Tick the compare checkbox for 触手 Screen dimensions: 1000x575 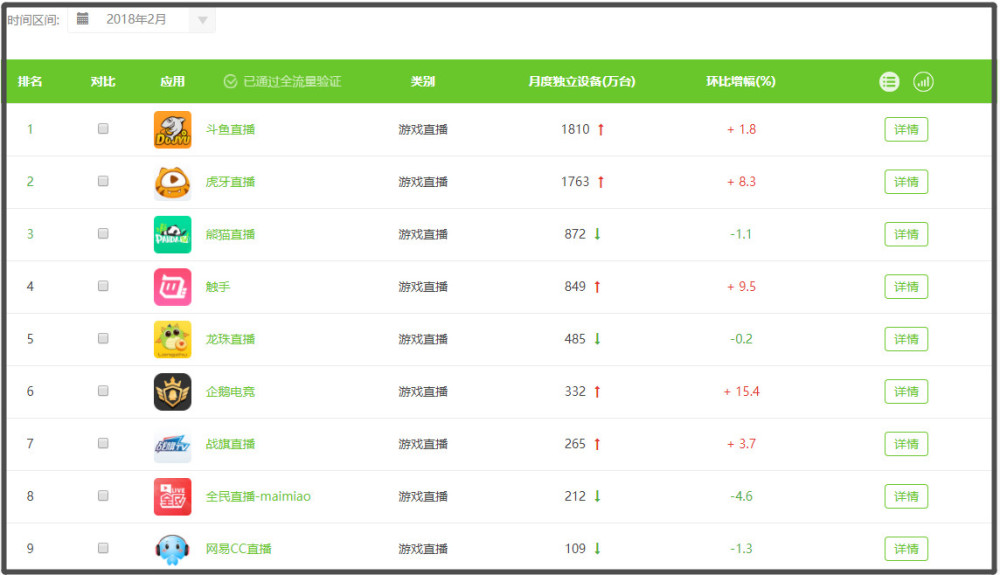(x=103, y=286)
